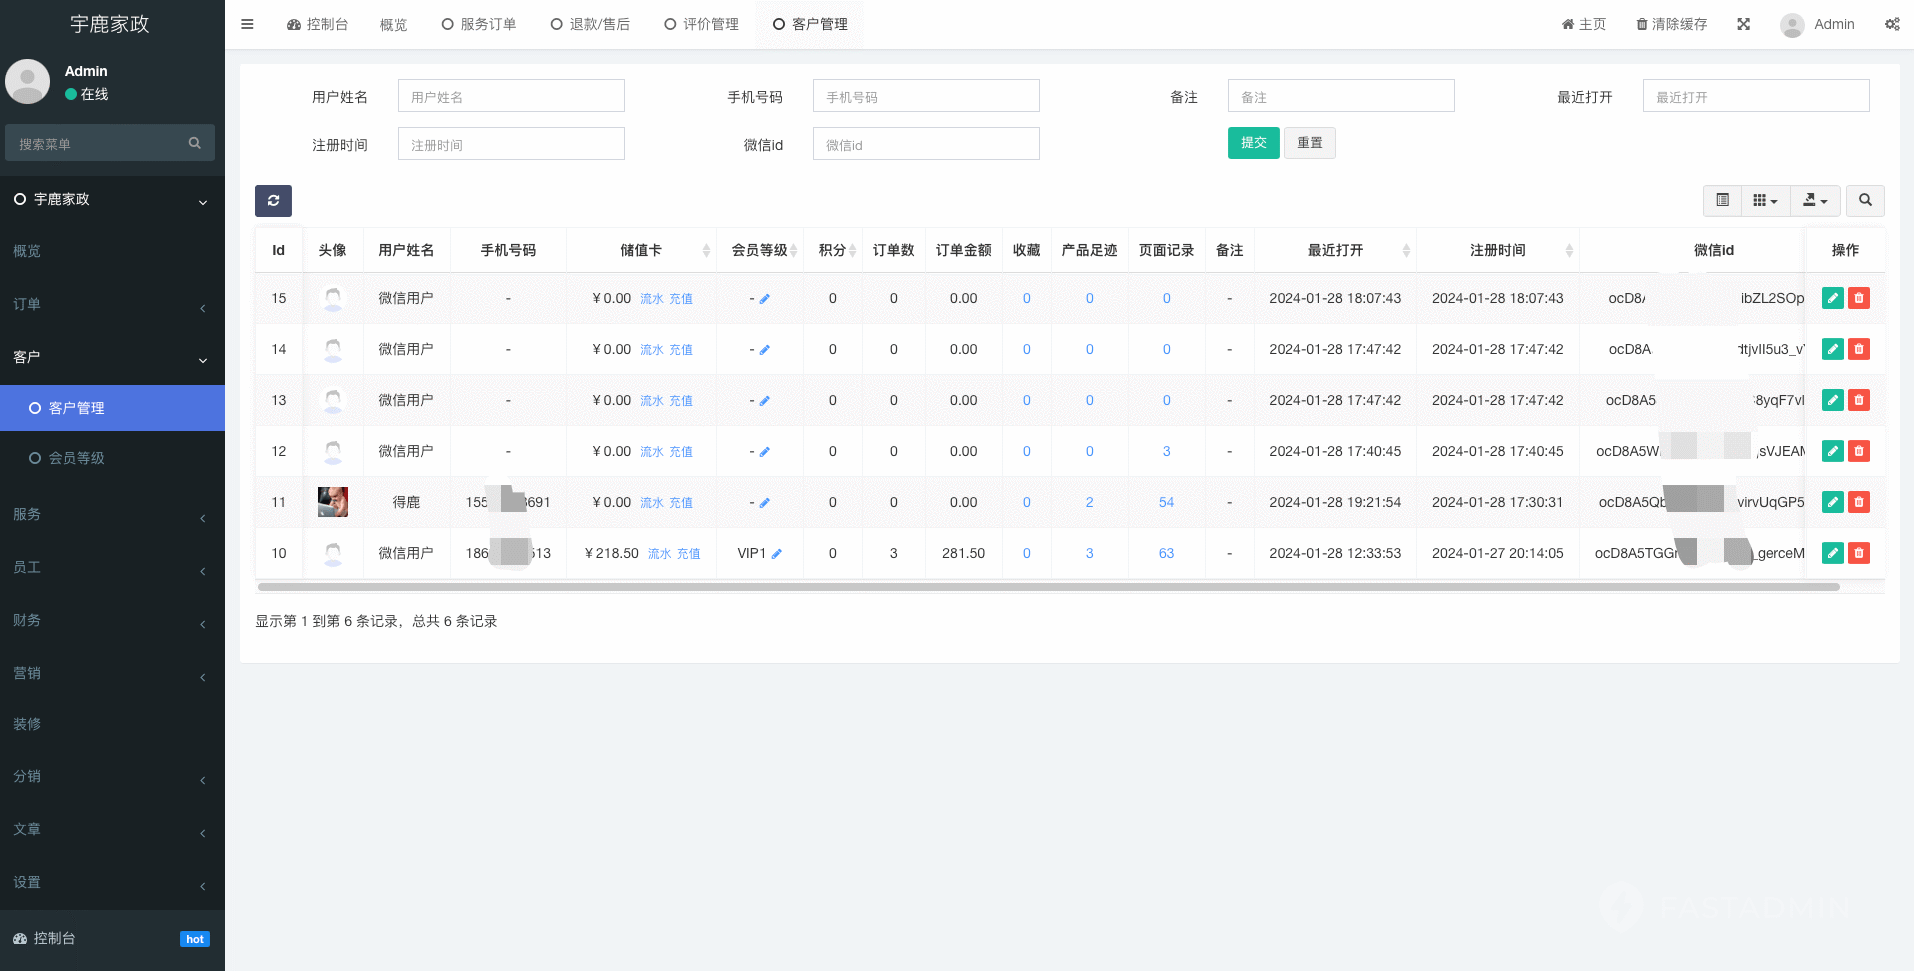1914x971 pixels.
Task: Open the export data dropdown
Action: click(1814, 201)
